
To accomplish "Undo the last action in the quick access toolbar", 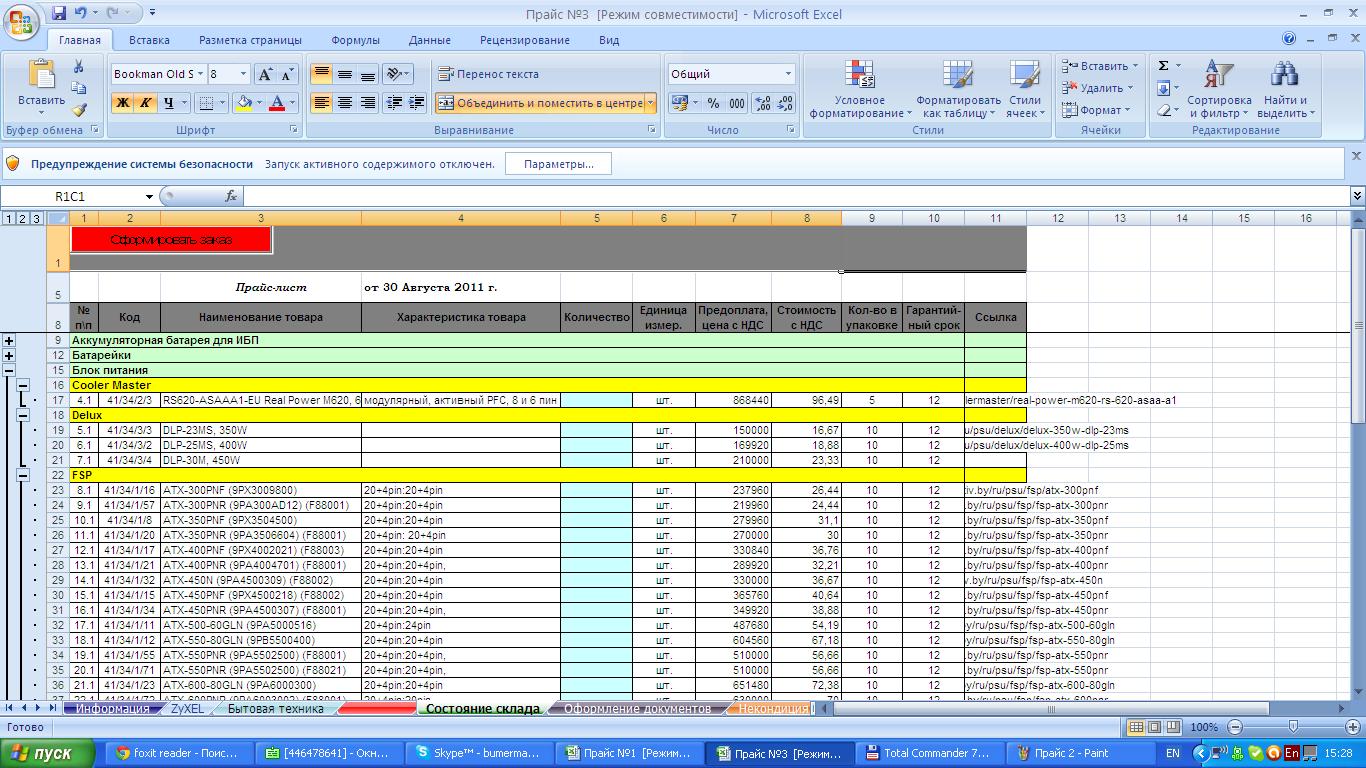I will click(80, 13).
